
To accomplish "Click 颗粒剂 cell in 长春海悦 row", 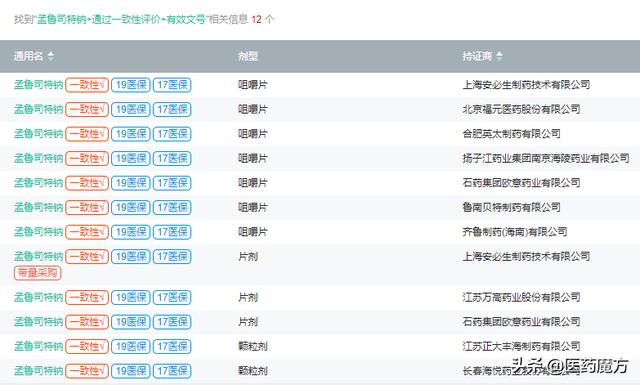I will 253,371.
